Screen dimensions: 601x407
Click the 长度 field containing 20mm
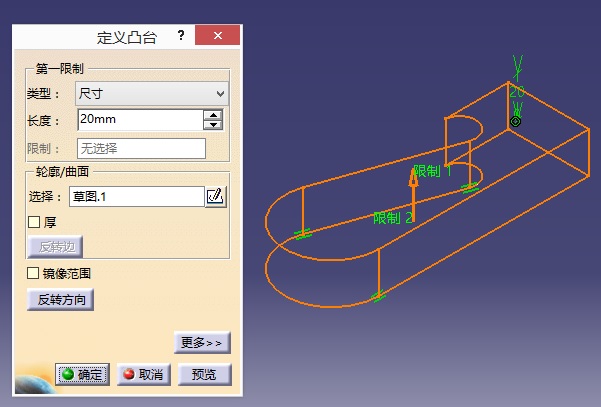coord(138,120)
